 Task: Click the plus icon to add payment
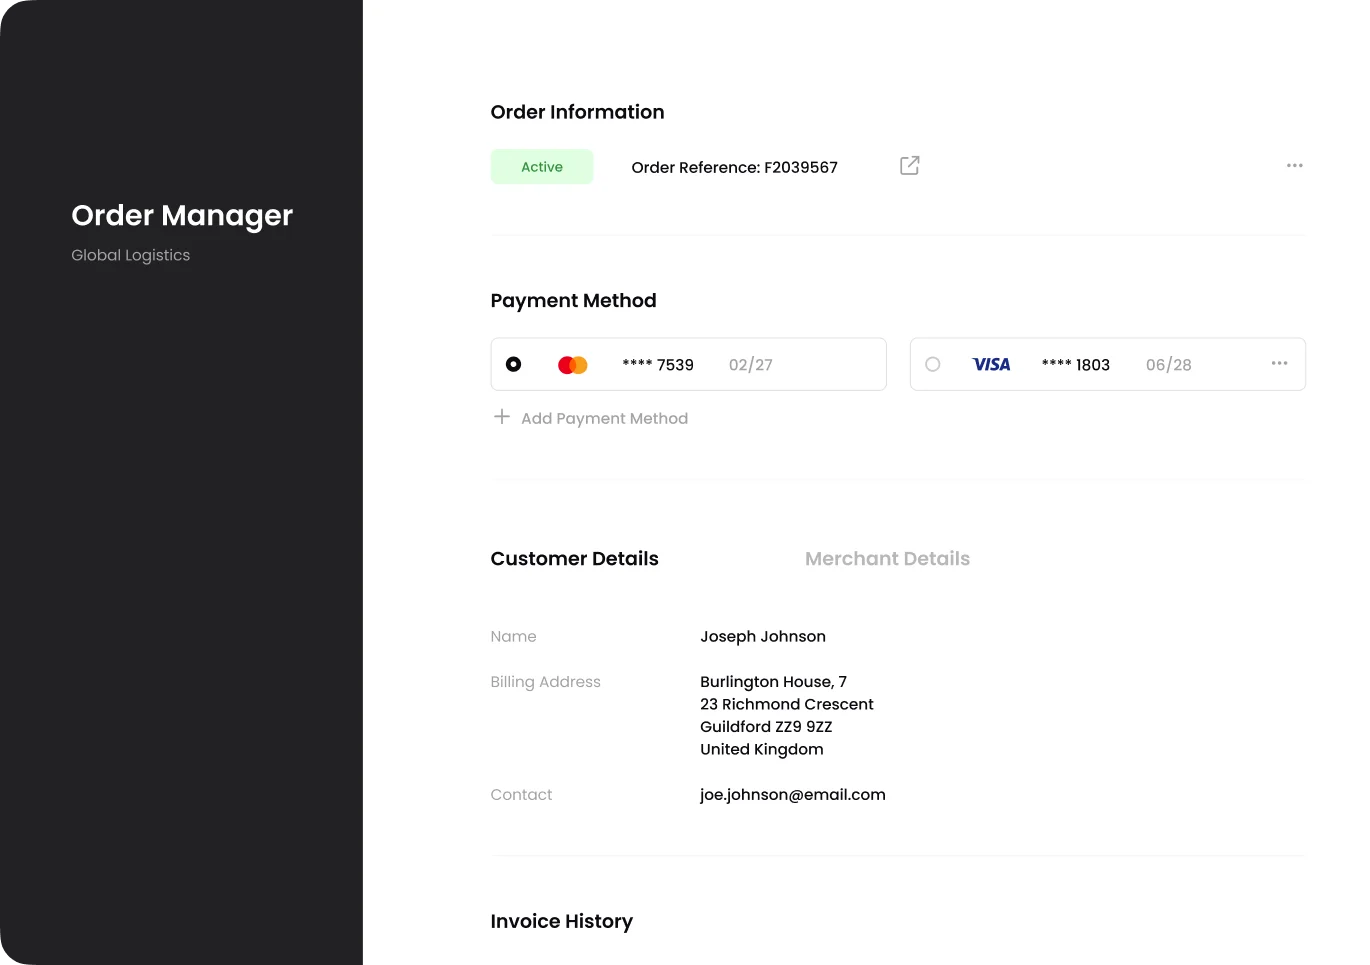(502, 417)
